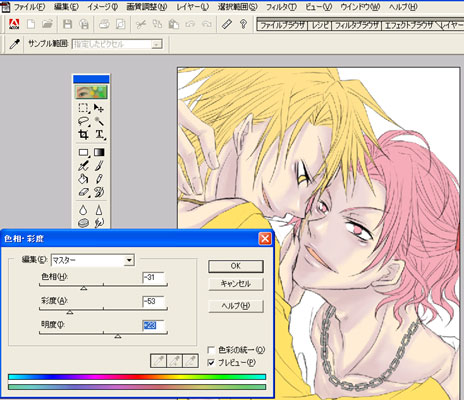Switch to the フィルタブラウザ palette tab
This screenshot has width=464, height=400.
click(x=357, y=25)
